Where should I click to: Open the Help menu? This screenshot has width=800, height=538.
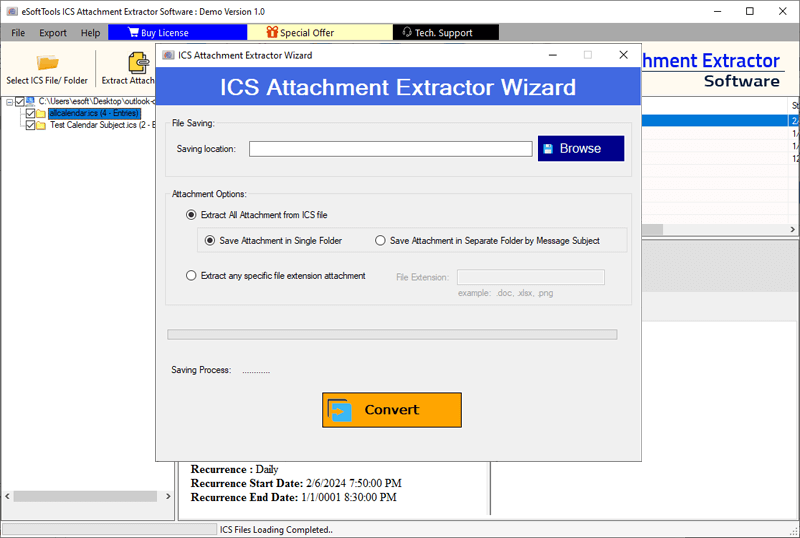pyautogui.click(x=90, y=33)
